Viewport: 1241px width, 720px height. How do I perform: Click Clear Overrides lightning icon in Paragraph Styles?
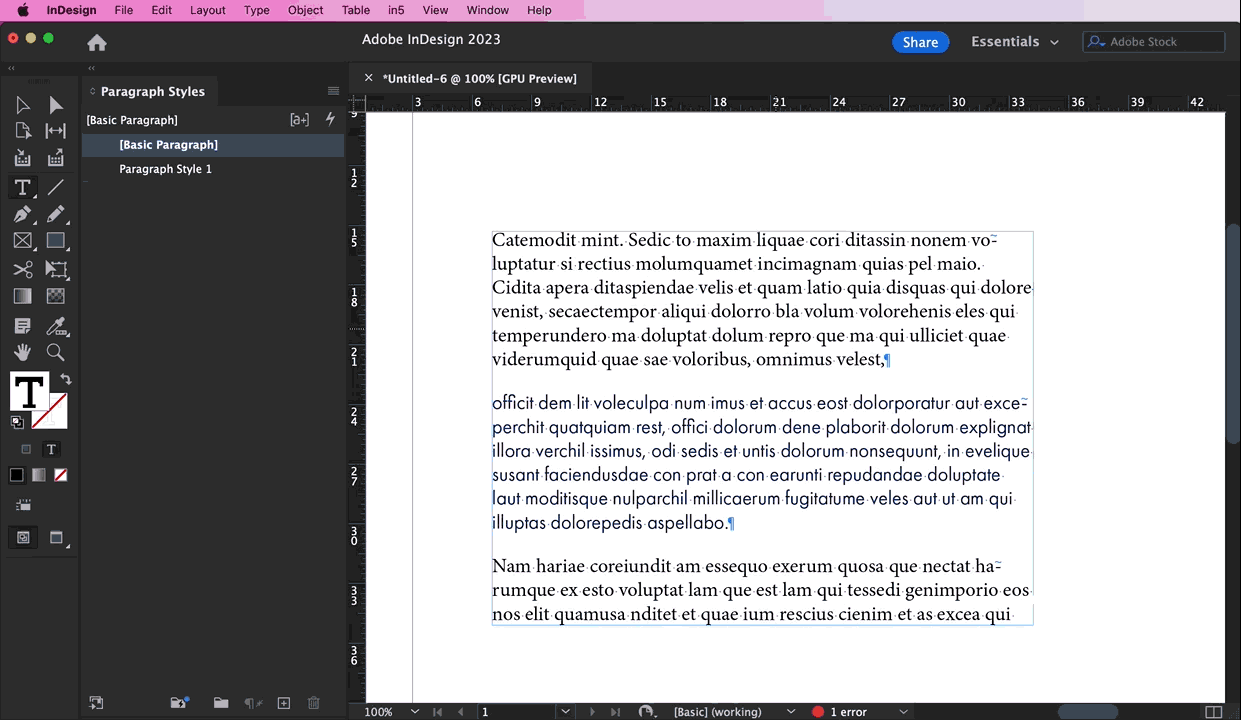tap(331, 119)
